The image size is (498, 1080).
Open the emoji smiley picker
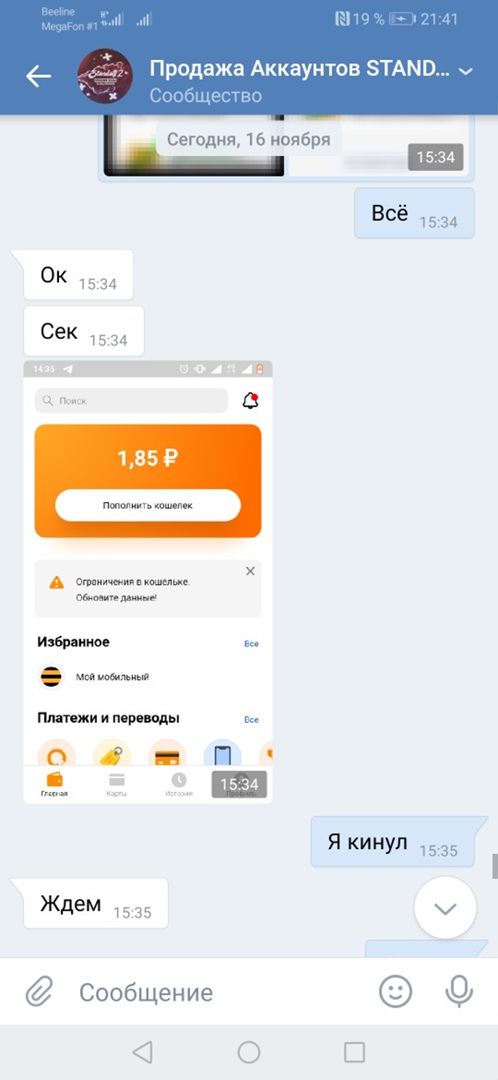396,992
